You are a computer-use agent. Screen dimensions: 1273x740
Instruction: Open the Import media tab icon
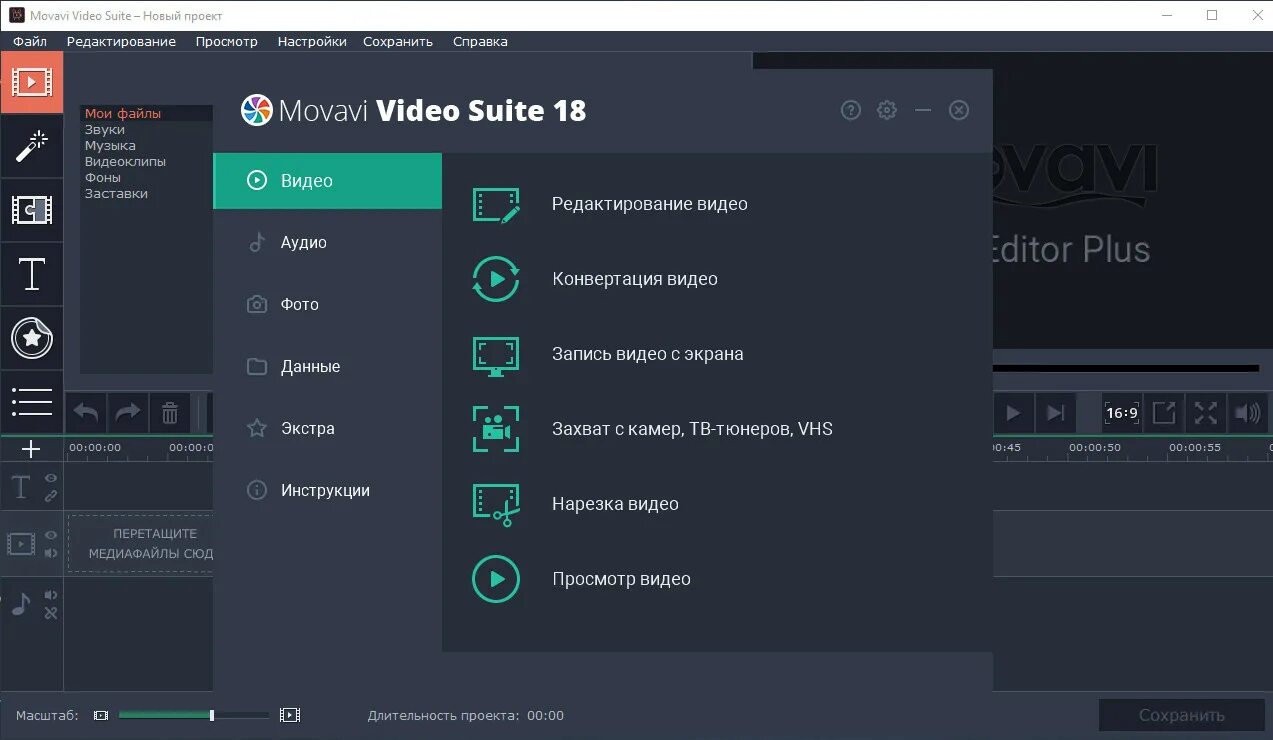(31, 82)
